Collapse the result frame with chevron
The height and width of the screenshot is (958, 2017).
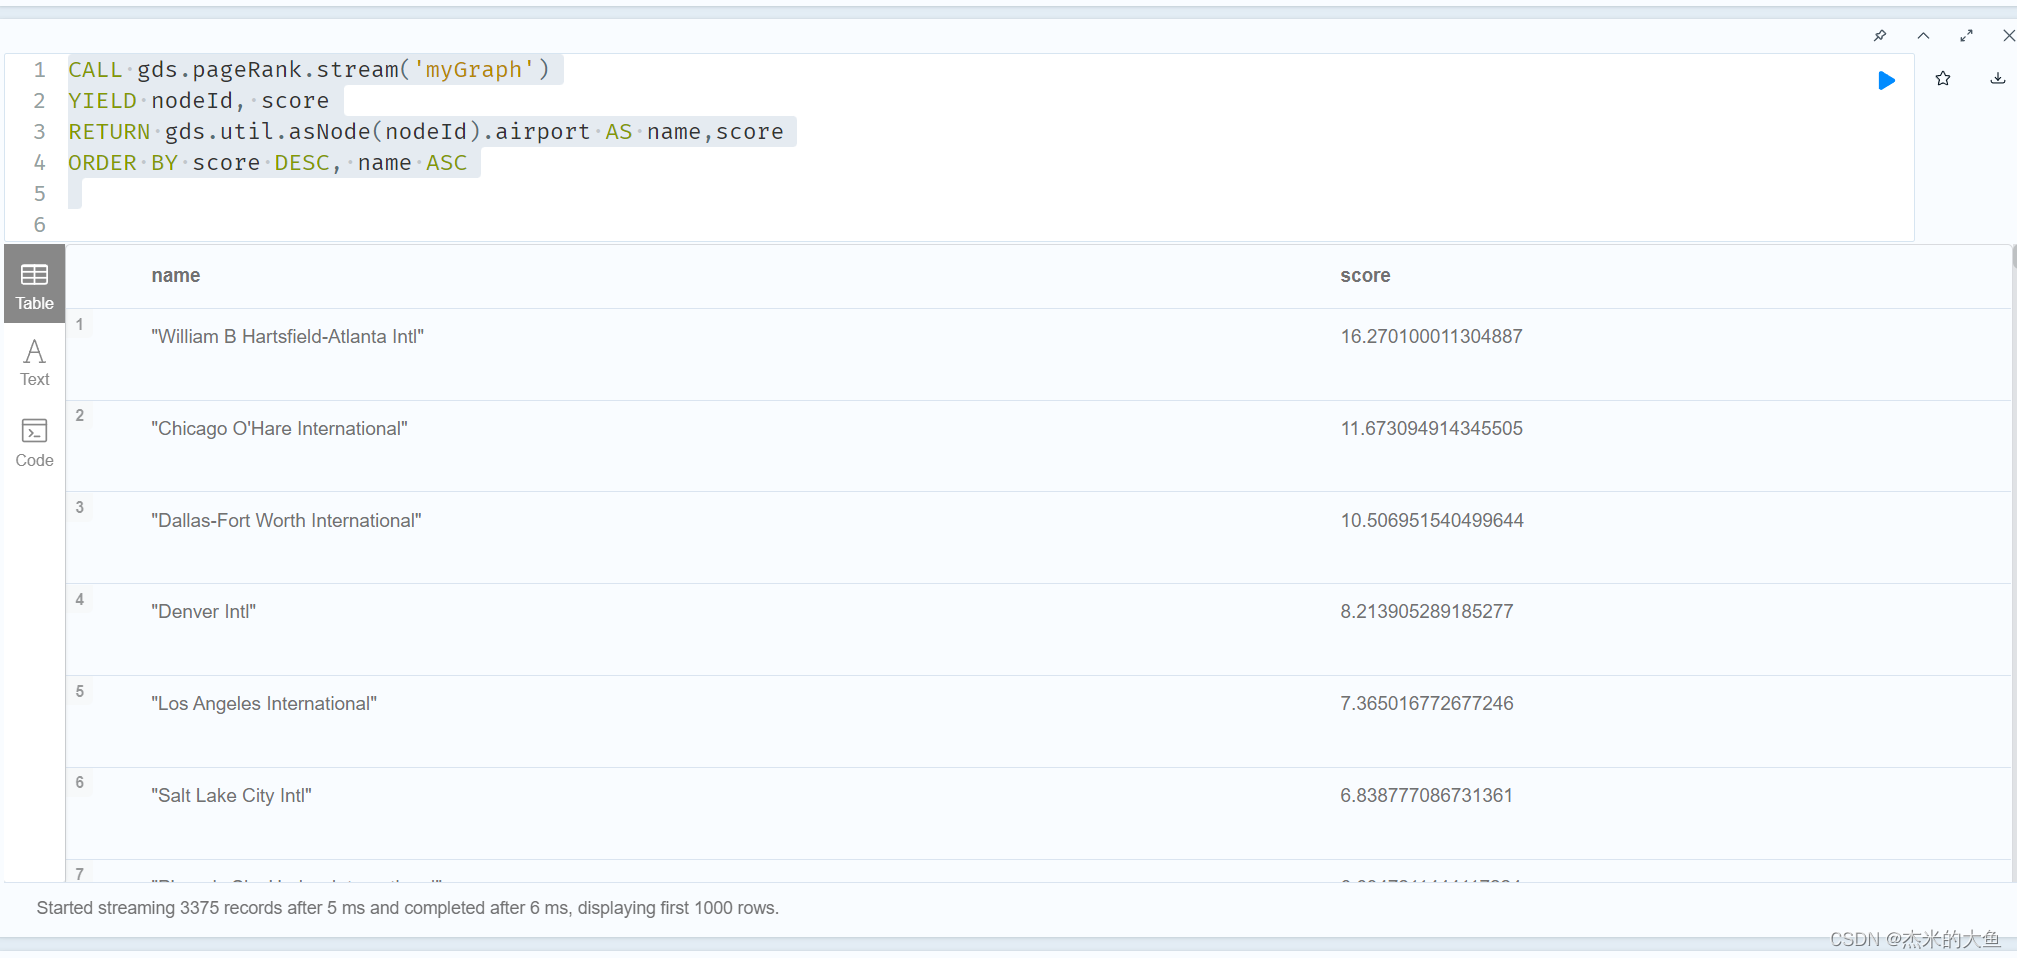[1923, 35]
